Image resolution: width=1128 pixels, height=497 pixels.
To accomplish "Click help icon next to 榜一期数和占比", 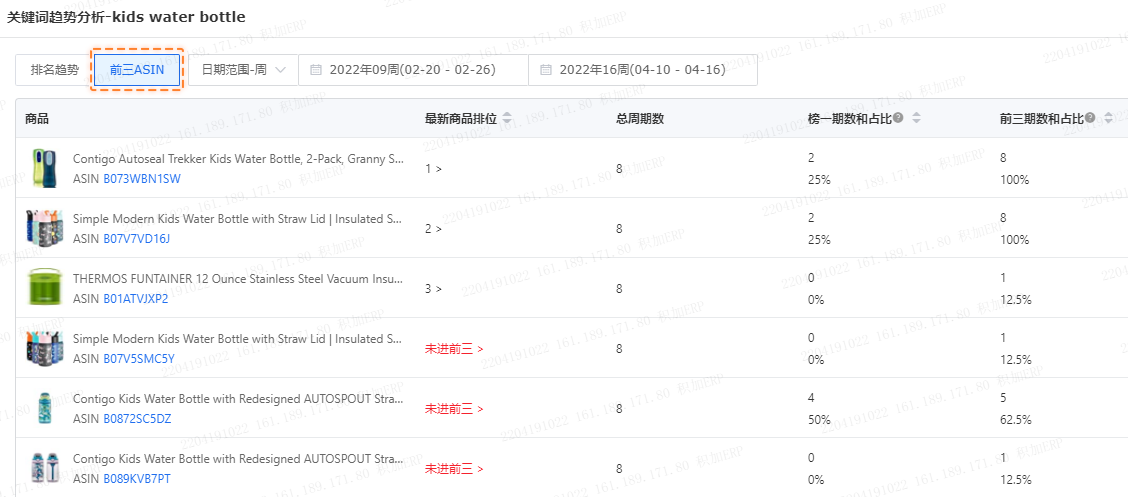I will (x=898, y=118).
